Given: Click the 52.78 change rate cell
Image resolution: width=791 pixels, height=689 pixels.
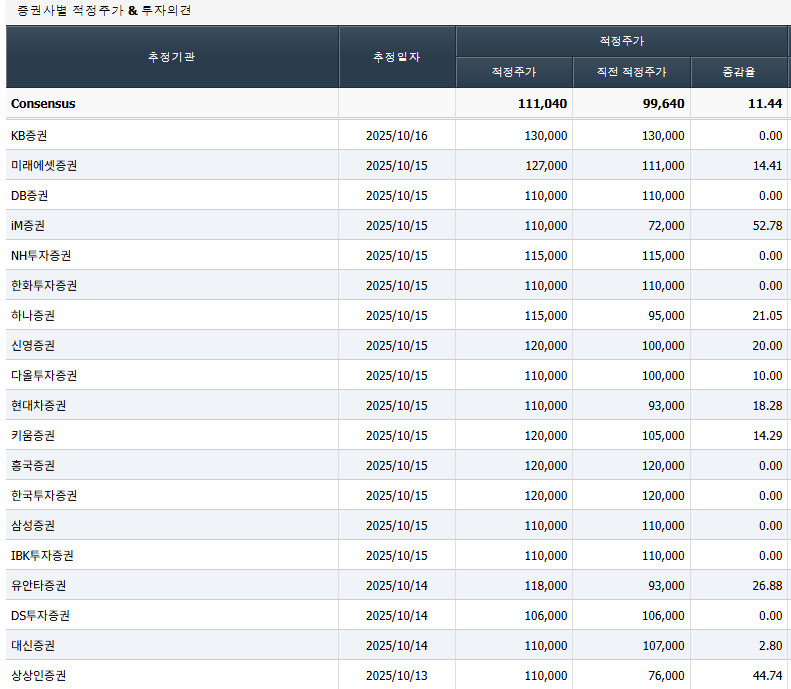Looking at the screenshot, I should pyautogui.click(x=767, y=225).
